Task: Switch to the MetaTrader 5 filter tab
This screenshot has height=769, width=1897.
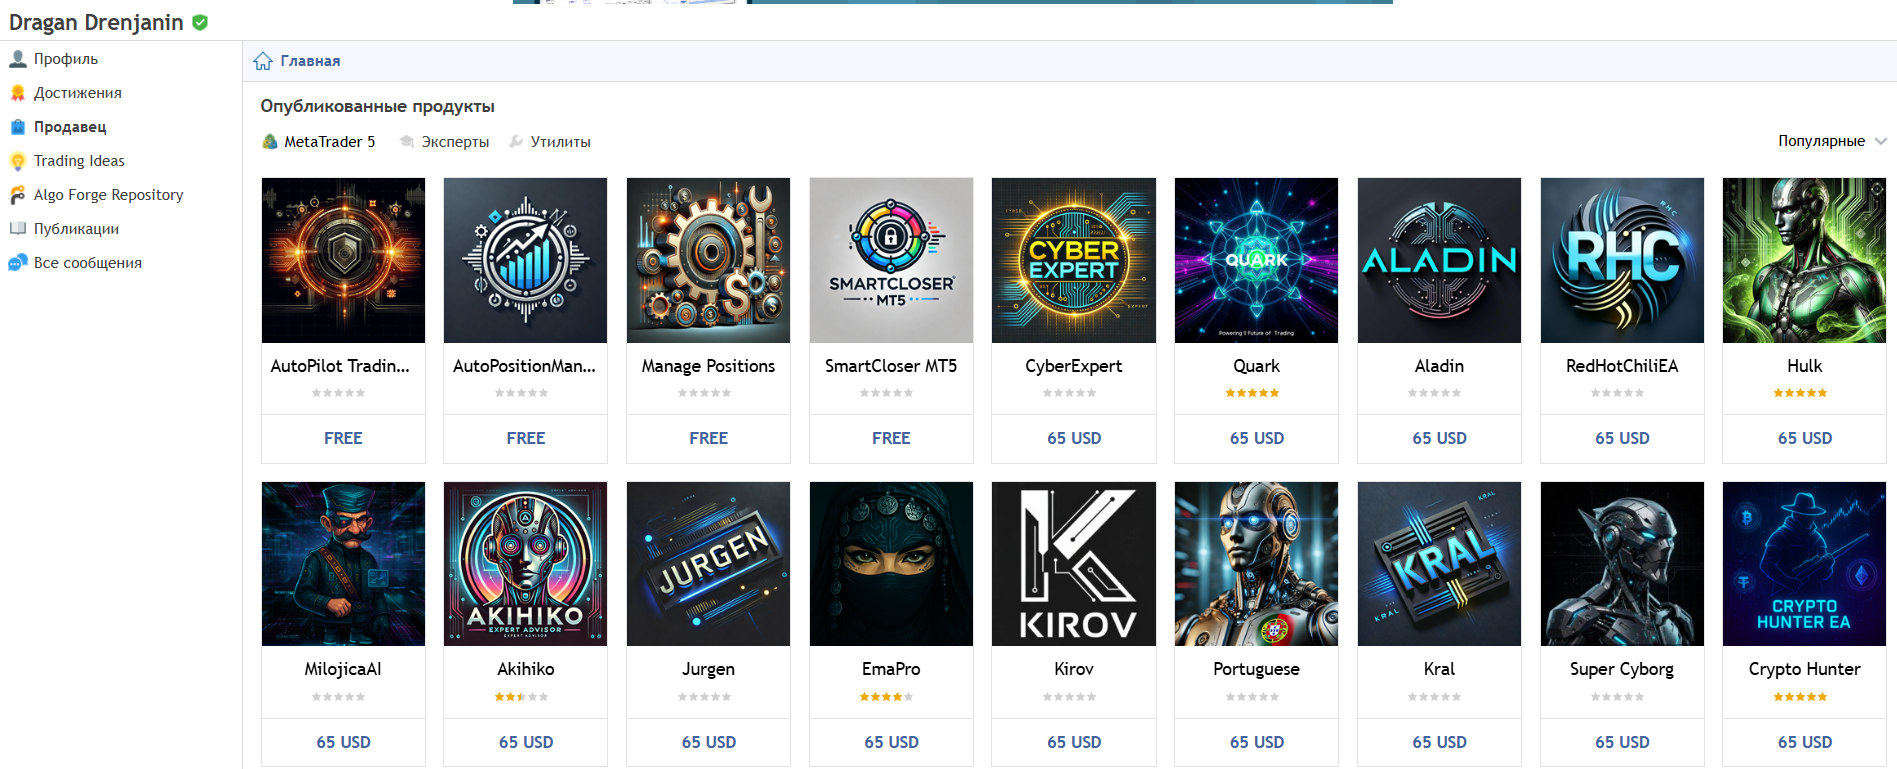Action: click(319, 142)
